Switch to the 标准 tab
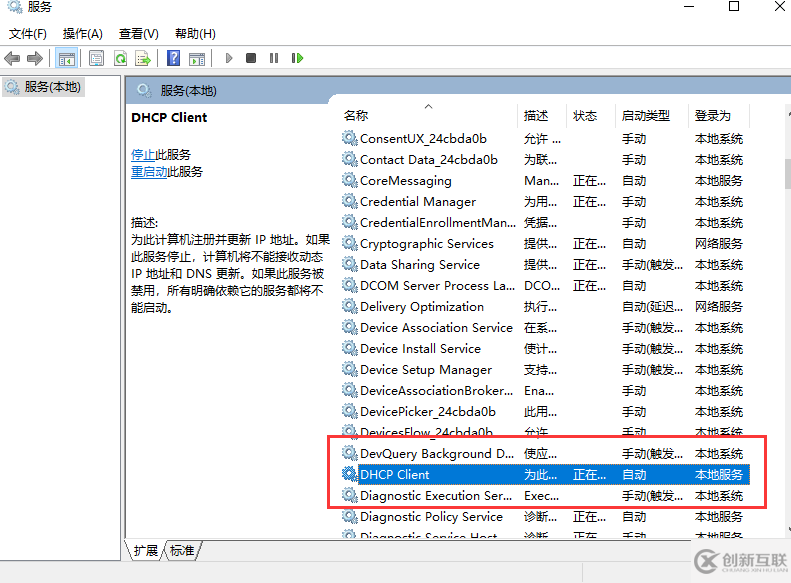791x583 pixels. coord(182,551)
